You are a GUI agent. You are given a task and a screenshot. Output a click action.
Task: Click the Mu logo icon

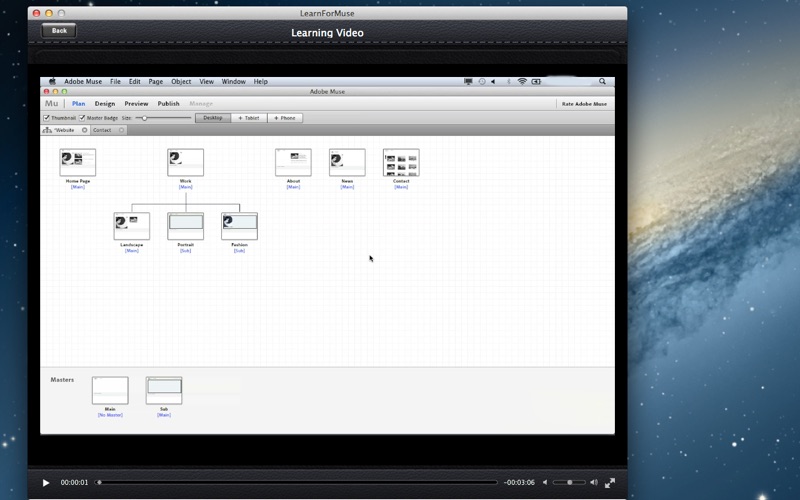click(x=52, y=103)
